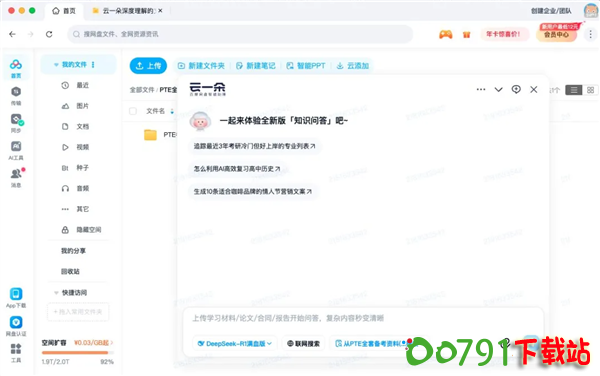Click 智能PPT

(x=306, y=66)
